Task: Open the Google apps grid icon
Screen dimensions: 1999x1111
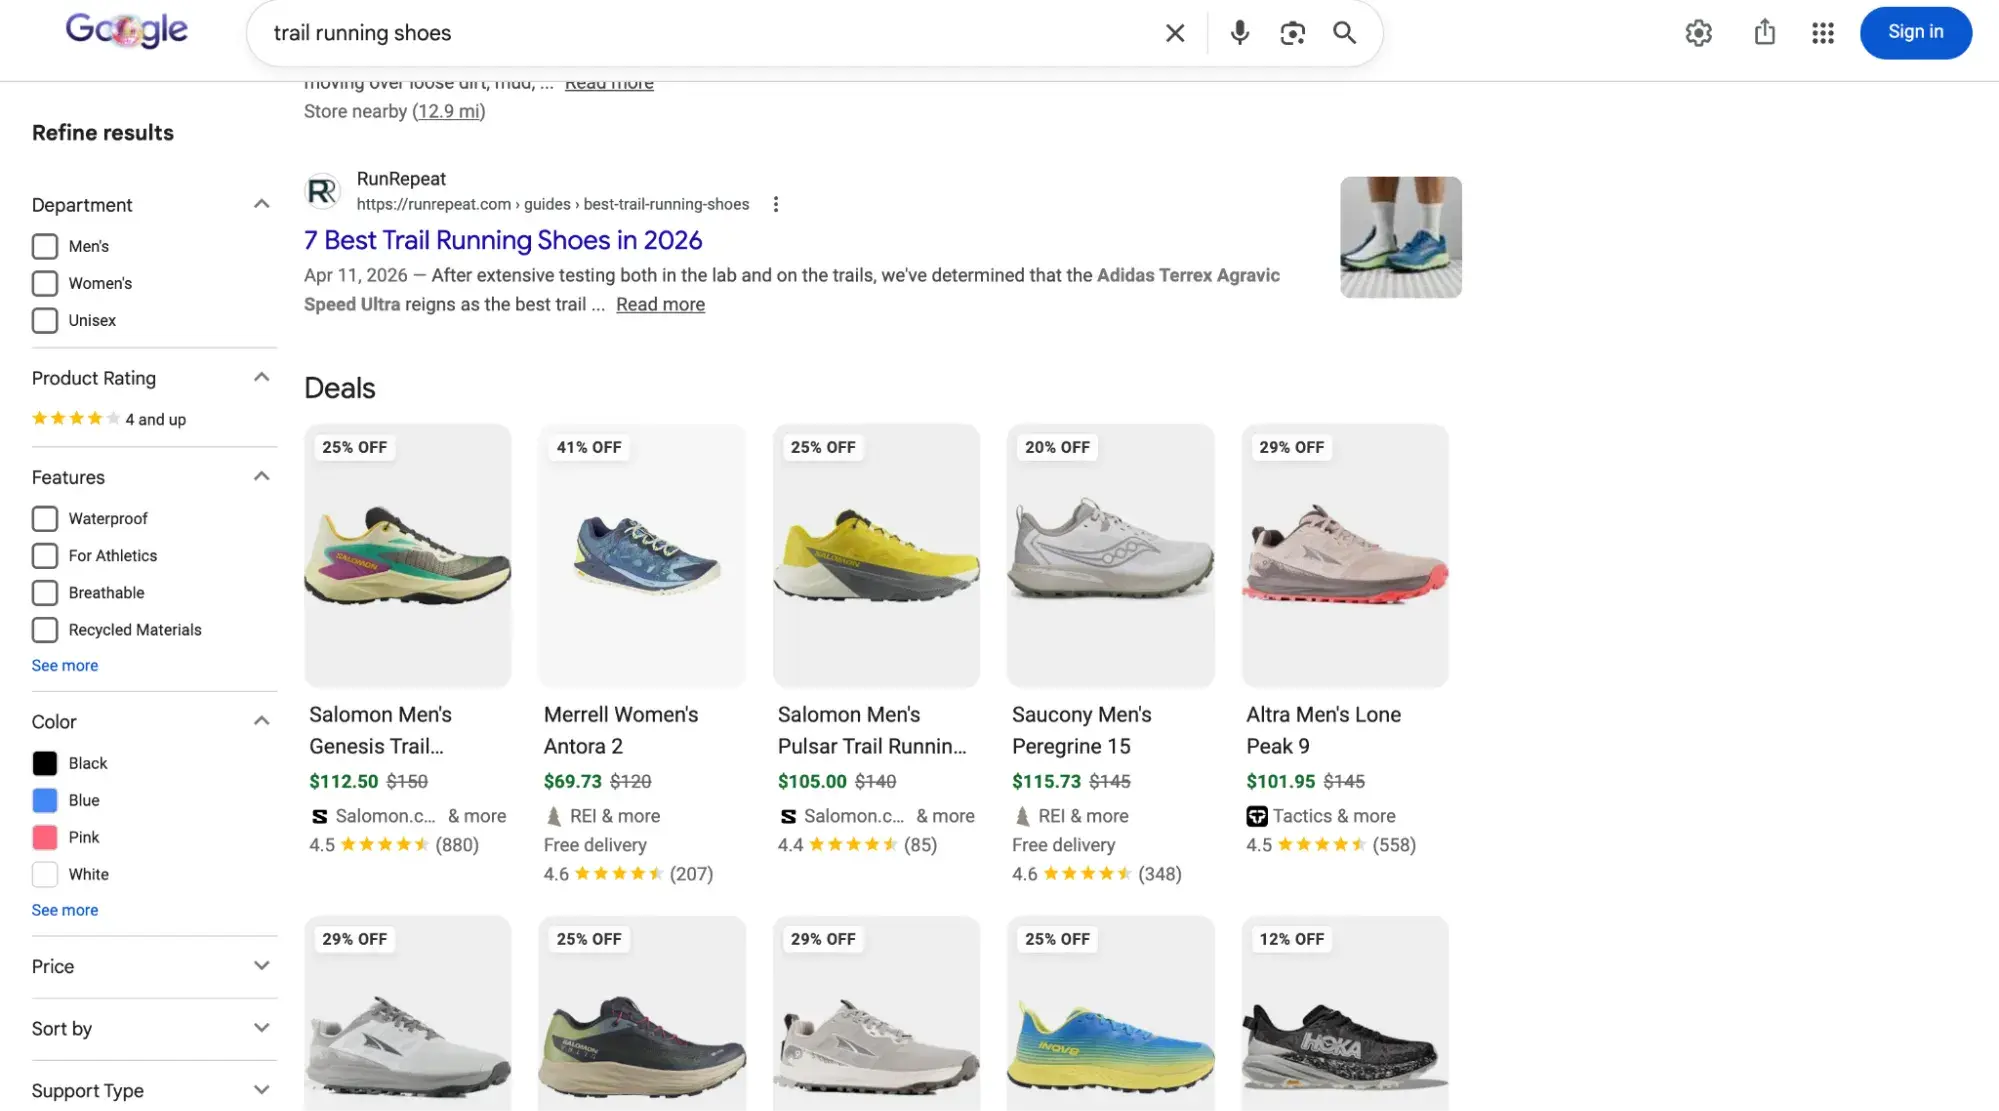Action: coord(1823,33)
